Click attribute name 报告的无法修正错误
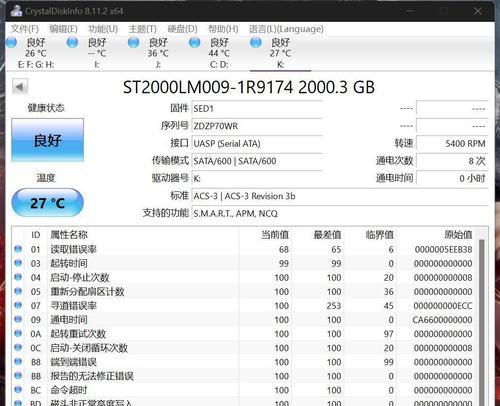Image resolution: width=500 pixels, height=406 pixels. pos(92,376)
